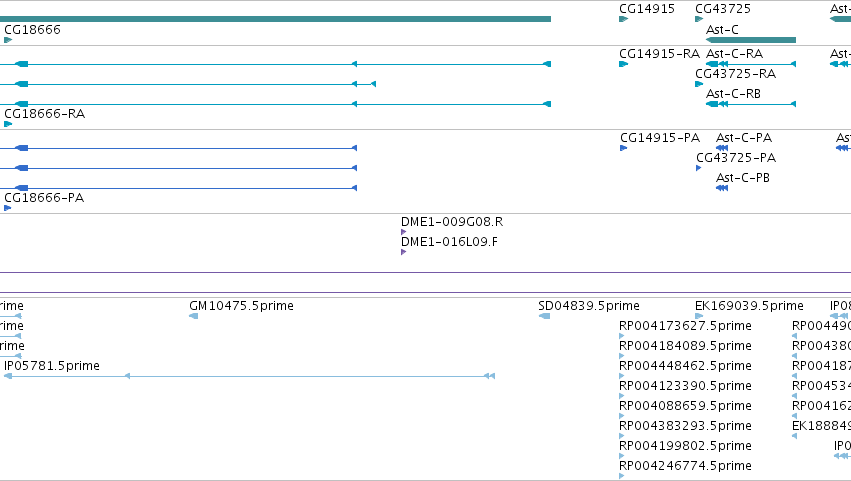
Task: Select the CG14915 gene label
Action: (x=647, y=9)
